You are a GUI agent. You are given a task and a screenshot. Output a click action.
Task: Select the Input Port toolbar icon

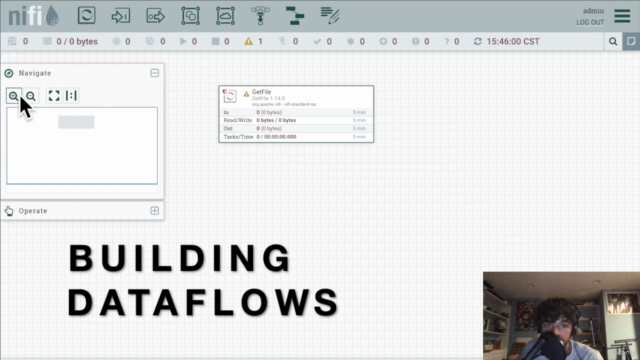pyautogui.click(x=121, y=16)
